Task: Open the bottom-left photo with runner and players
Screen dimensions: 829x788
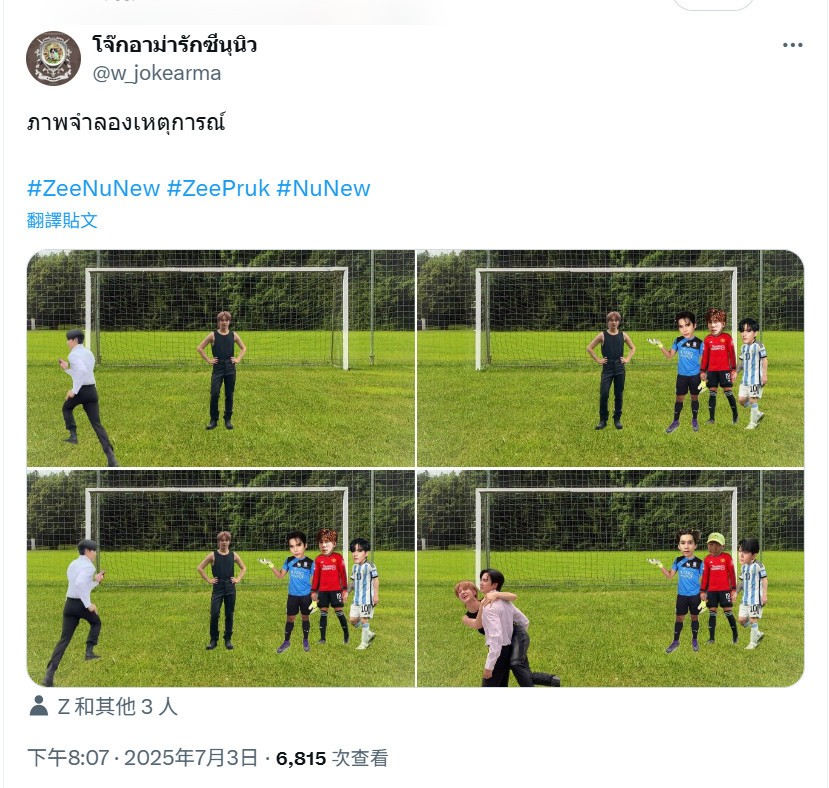Action: (221, 578)
